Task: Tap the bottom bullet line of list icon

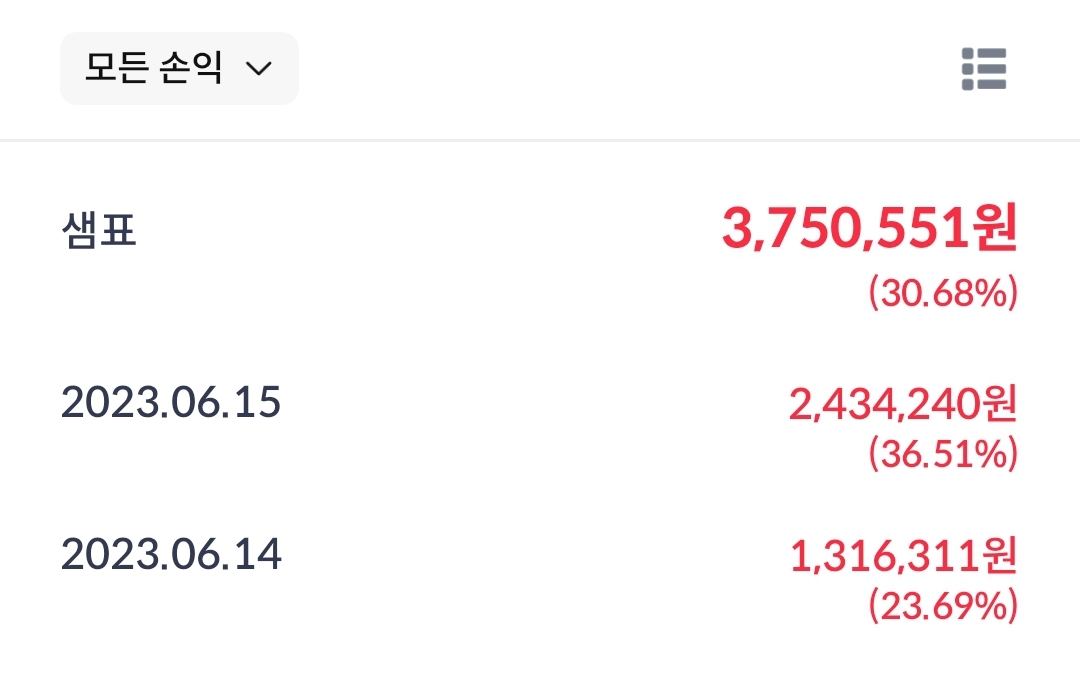Action: click(984, 84)
